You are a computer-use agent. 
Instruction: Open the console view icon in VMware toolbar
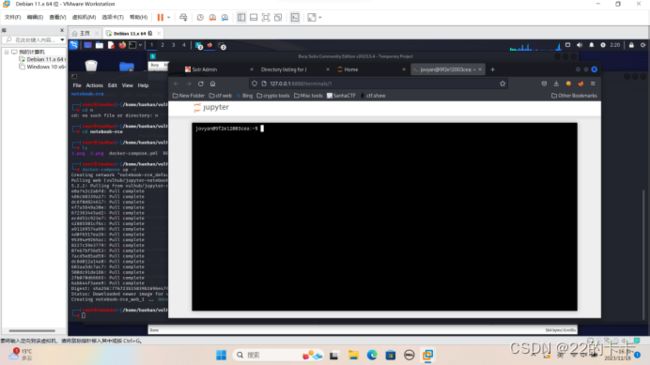pyautogui.click(x=295, y=17)
